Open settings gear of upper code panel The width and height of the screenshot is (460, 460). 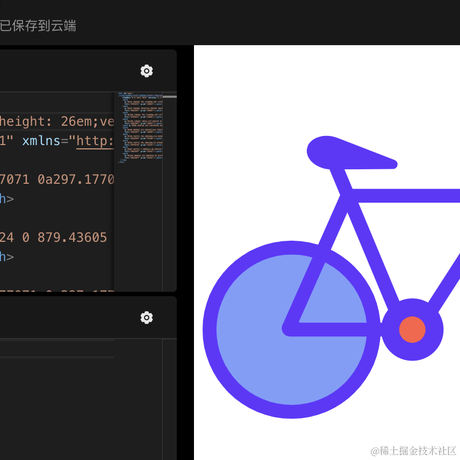[x=147, y=71]
